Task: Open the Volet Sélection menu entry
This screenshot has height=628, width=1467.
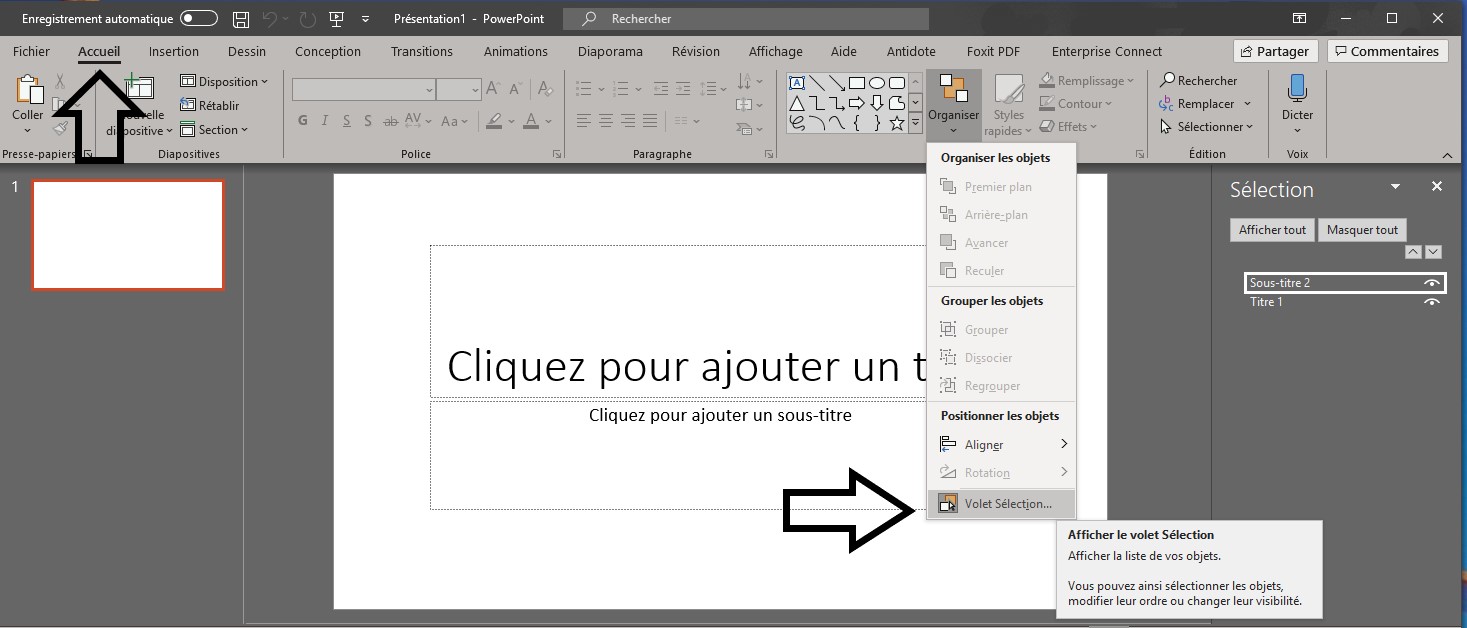Action: coord(1011,503)
